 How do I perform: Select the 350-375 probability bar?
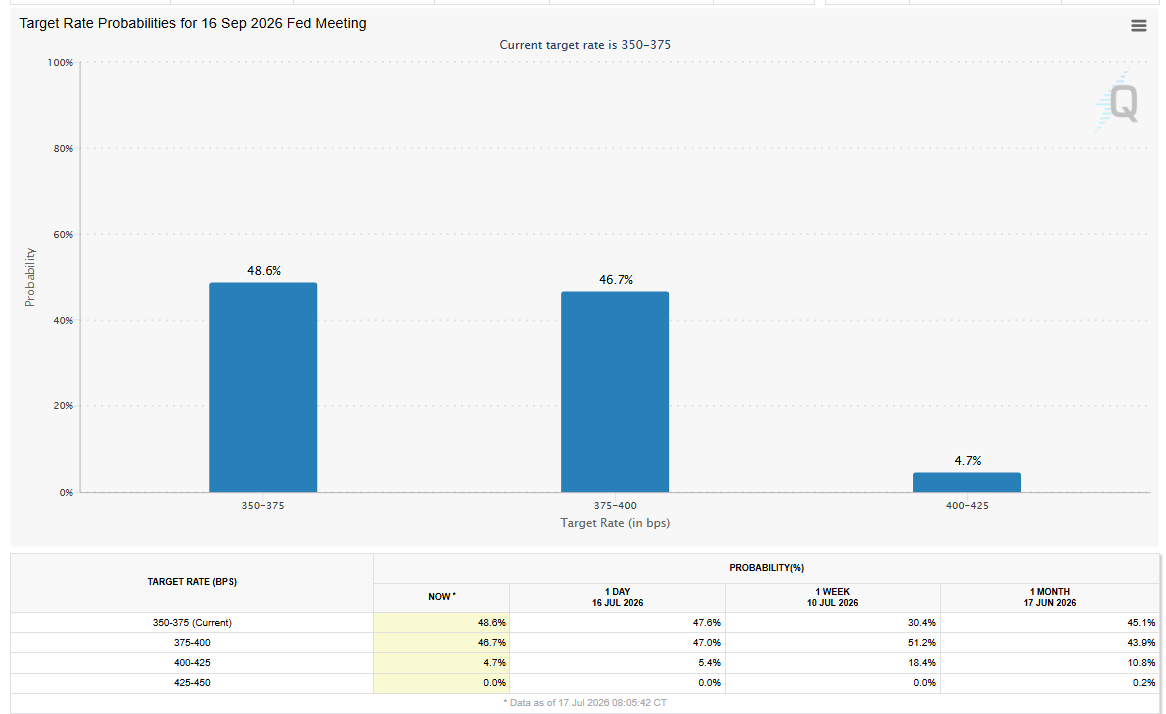coord(263,387)
